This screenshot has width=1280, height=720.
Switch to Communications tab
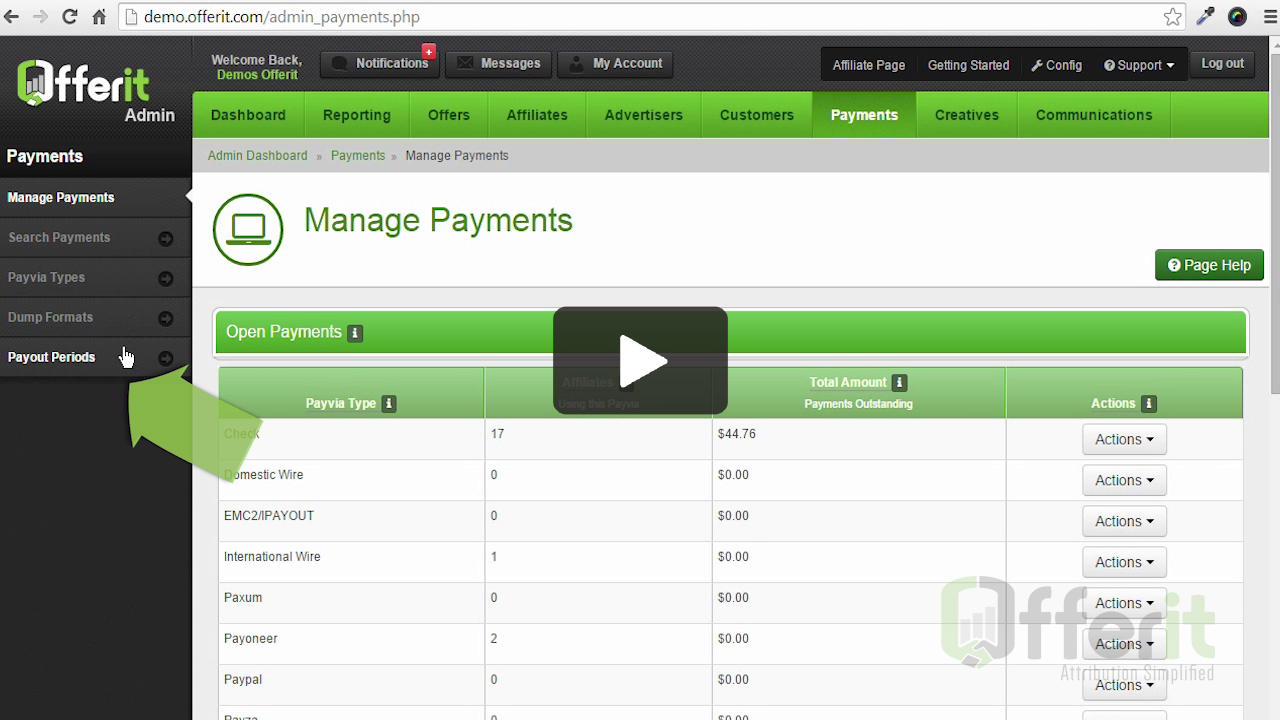[x=1094, y=115]
